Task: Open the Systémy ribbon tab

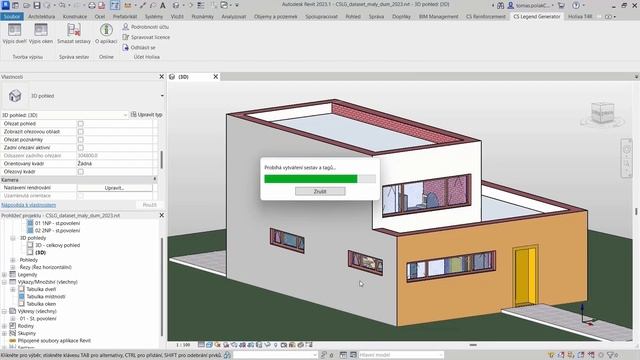Action: pos(153,17)
